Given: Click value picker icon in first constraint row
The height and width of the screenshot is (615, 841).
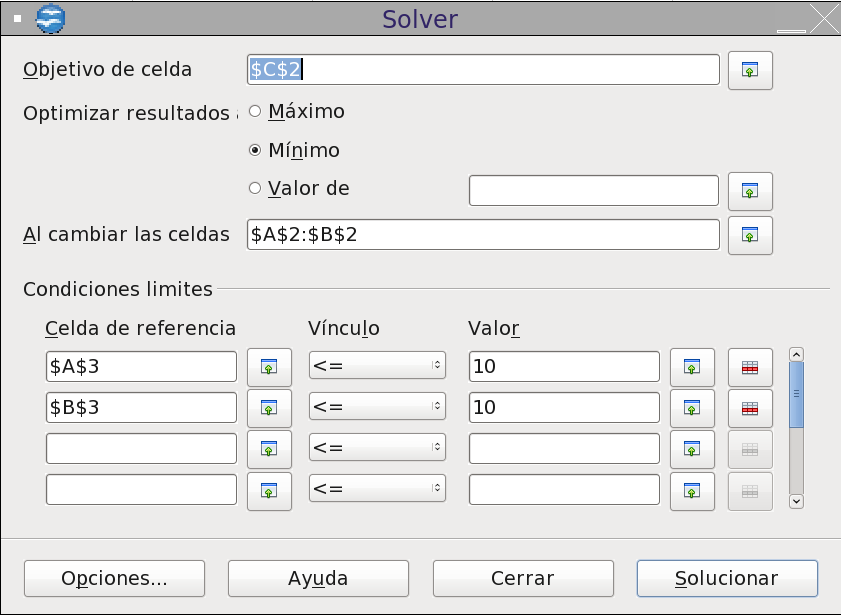Looking at the screenshot, I should point(692,367).
